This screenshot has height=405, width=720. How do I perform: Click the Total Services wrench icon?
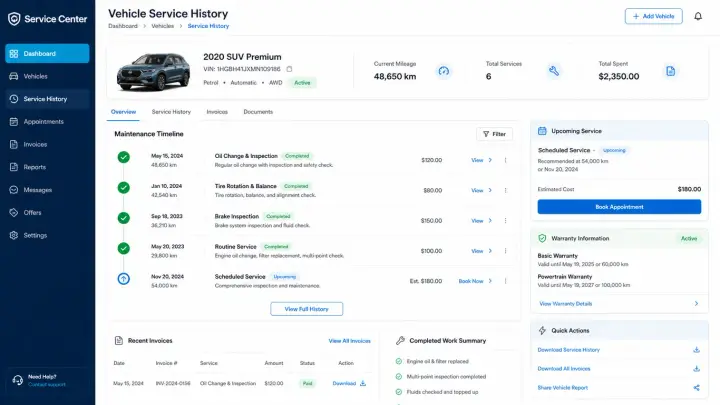tap(554, 71)
